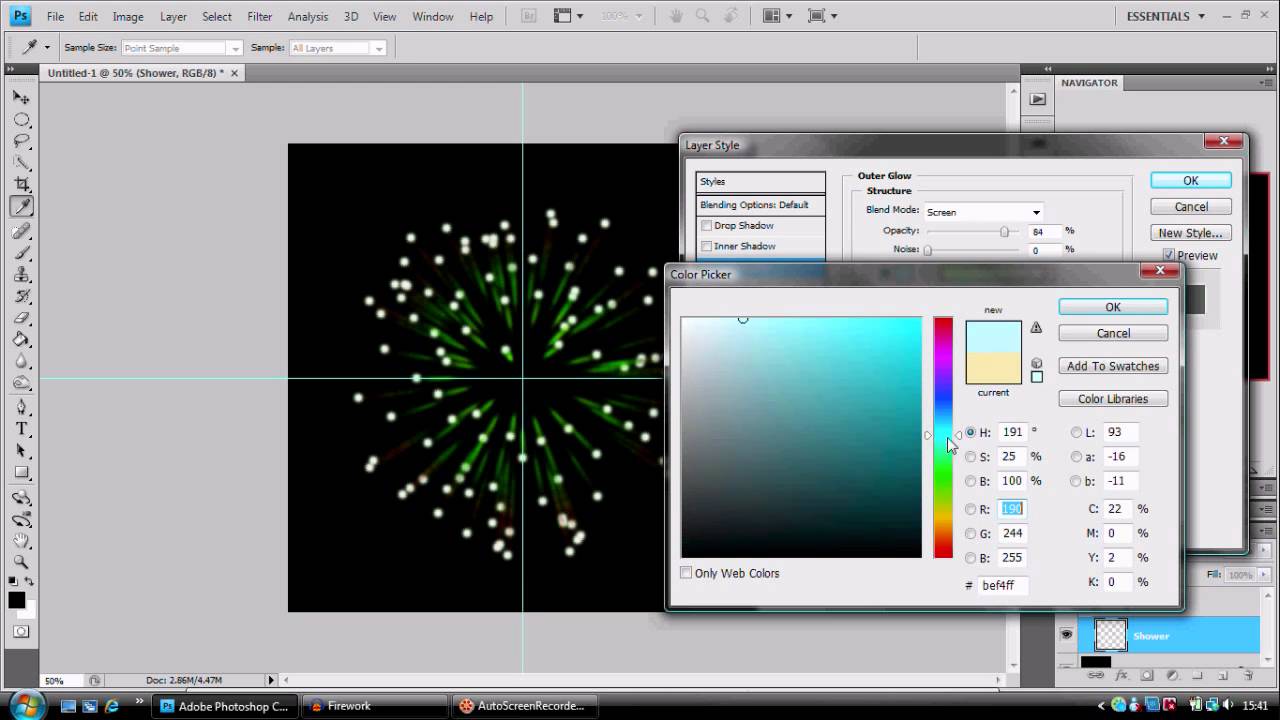
Task: Add a layer mask icon
Action: (x=1147, y=675)
